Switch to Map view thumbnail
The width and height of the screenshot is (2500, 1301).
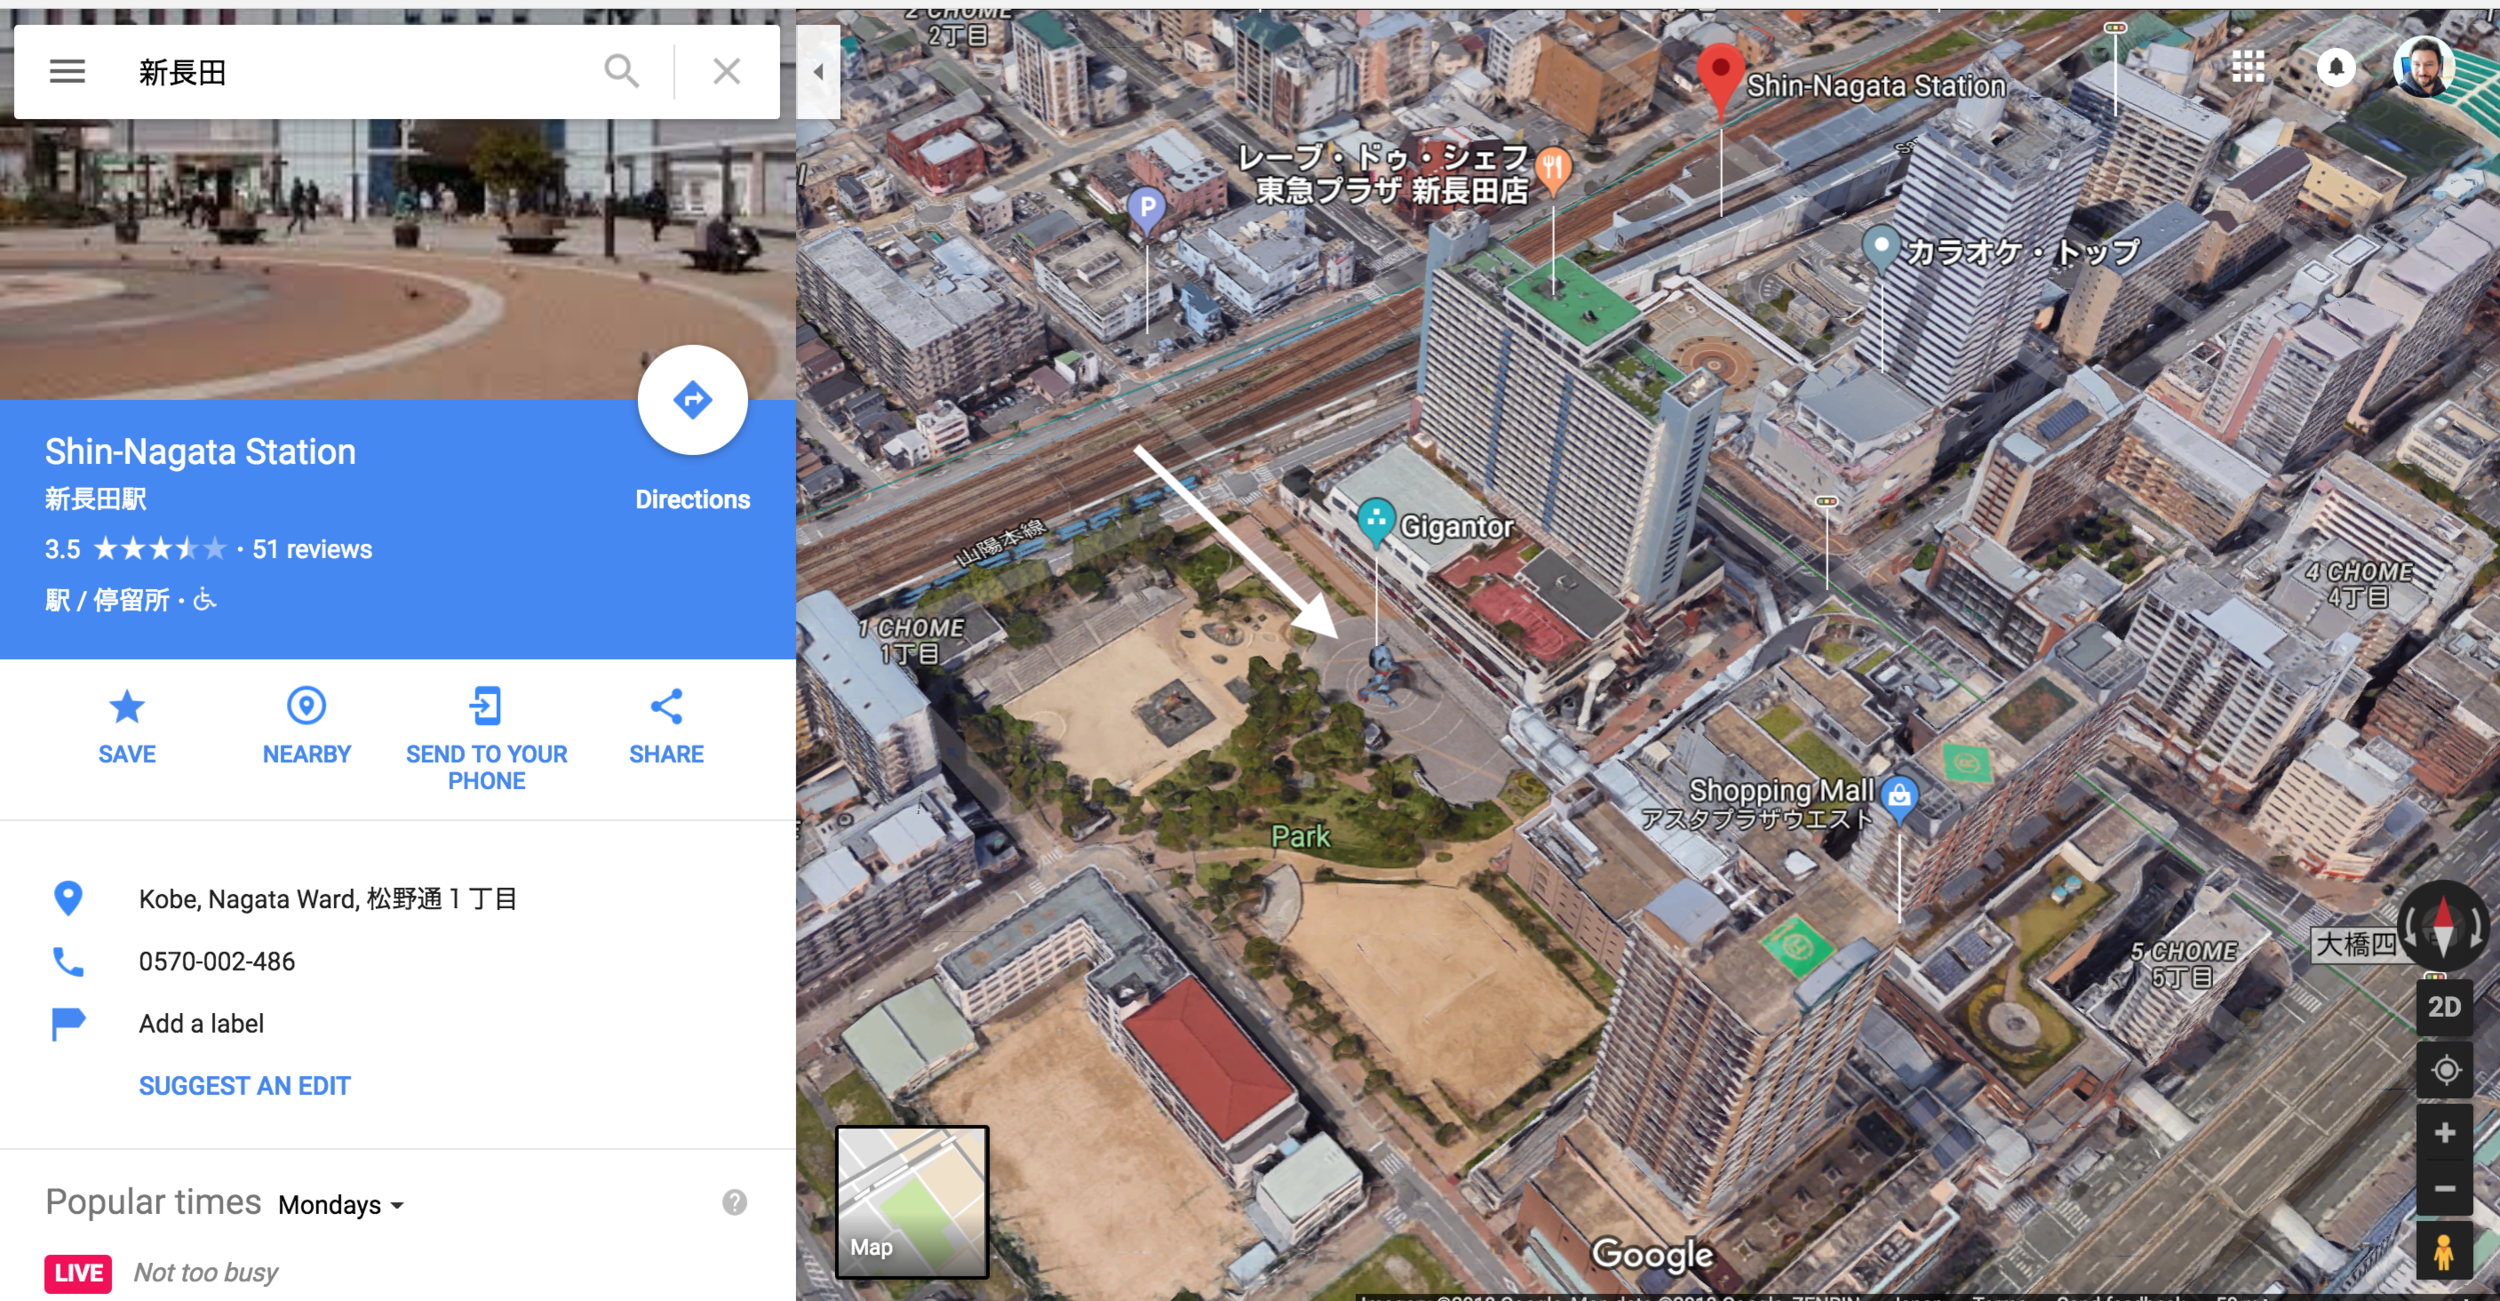pos(912,1202)
